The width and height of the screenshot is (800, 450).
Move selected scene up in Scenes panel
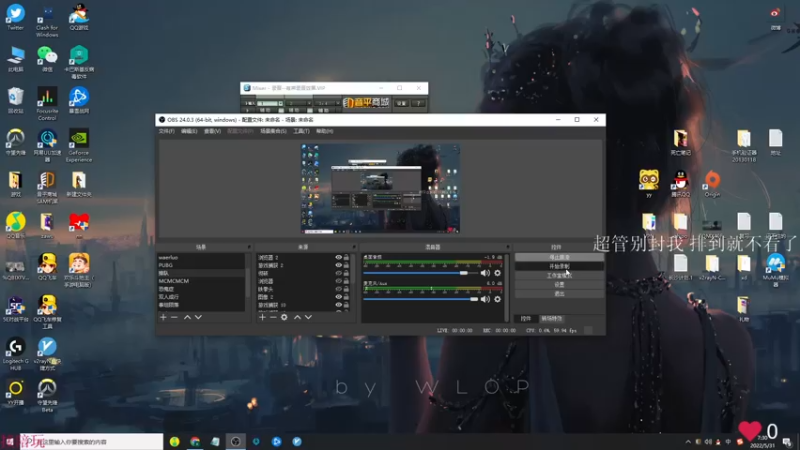(187, 317)
